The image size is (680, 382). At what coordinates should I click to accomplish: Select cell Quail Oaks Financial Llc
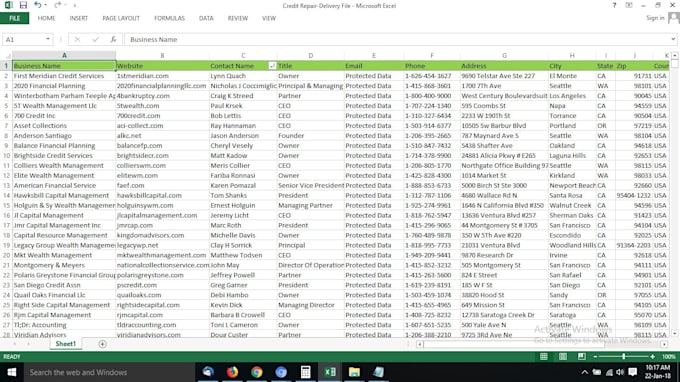pos(64,295)
